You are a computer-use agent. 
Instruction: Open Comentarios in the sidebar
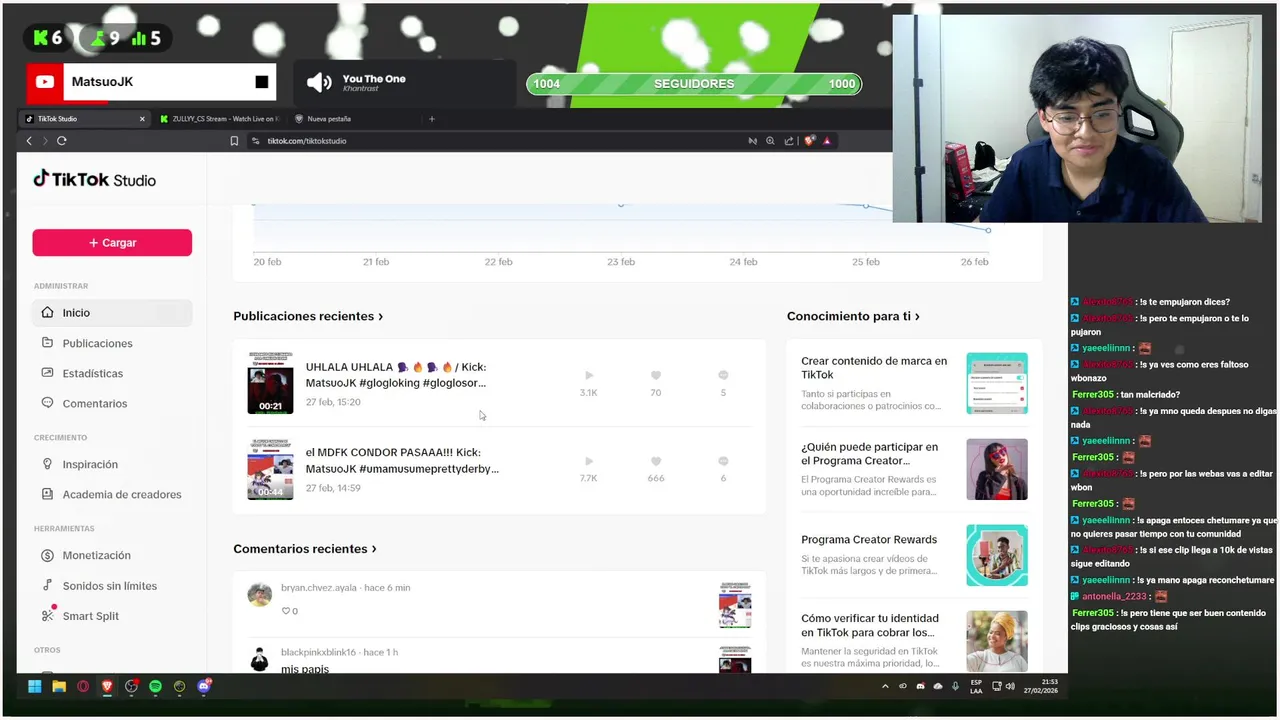coord(112,403)
